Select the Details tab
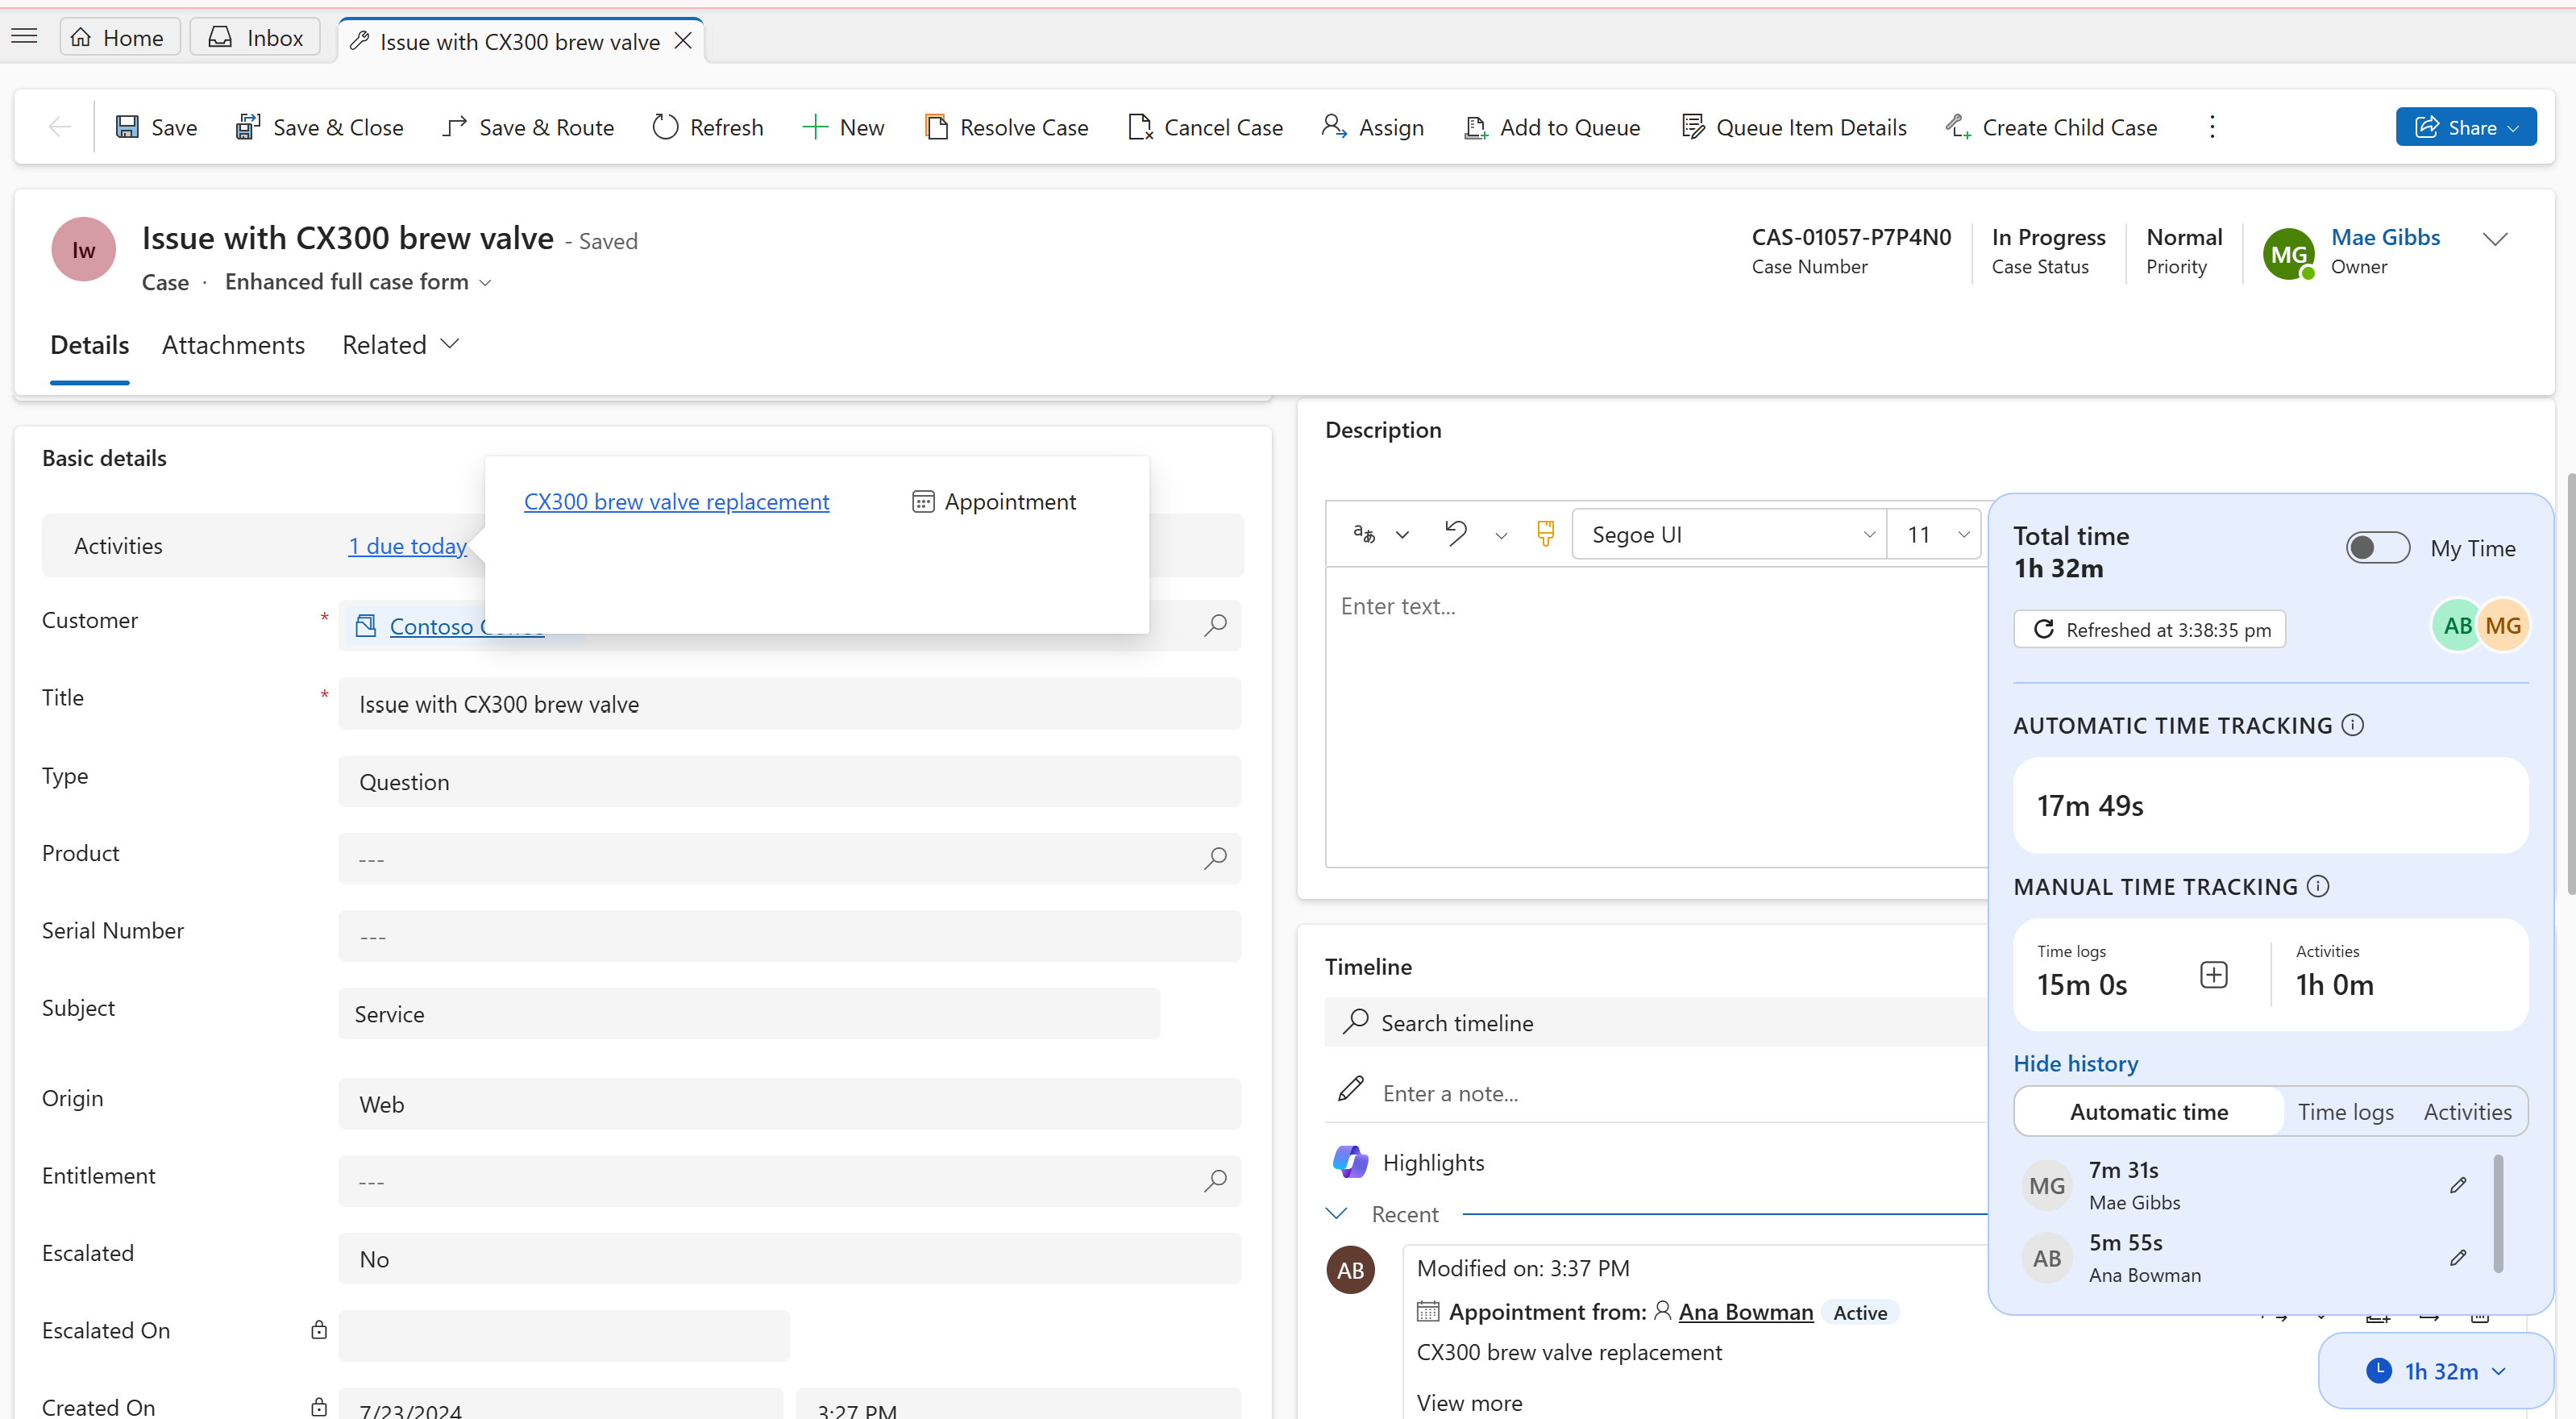The width and height of the screenshot is (2576, 1419). coord(89,344)
